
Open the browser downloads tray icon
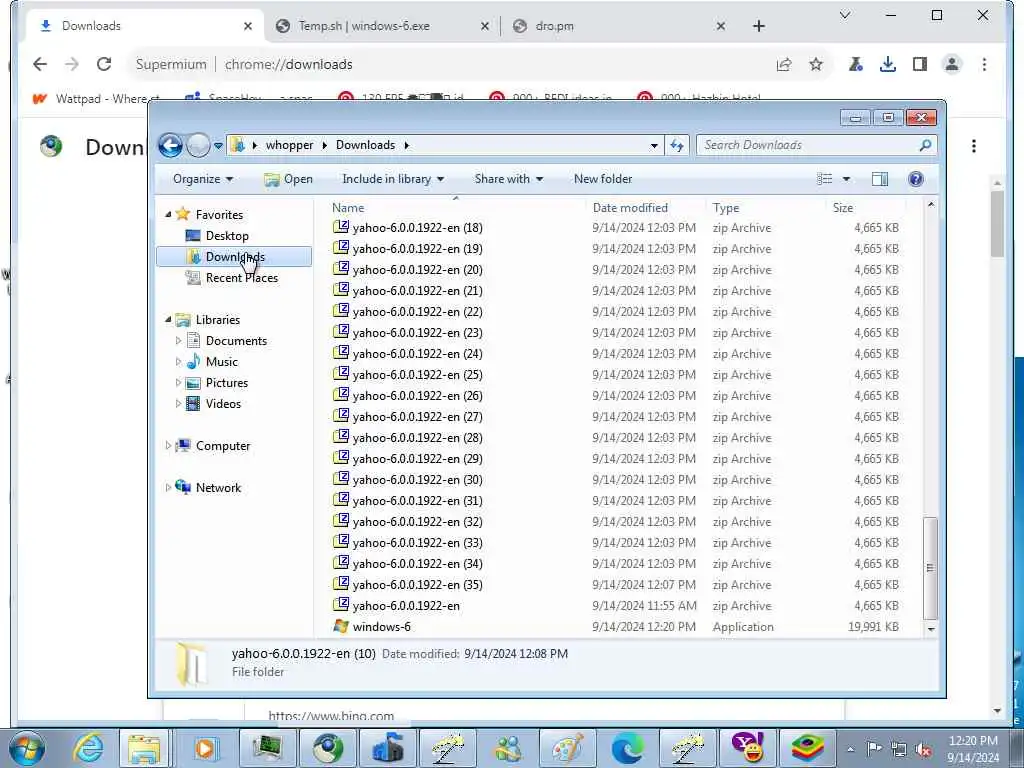click(x=888, y=64)
